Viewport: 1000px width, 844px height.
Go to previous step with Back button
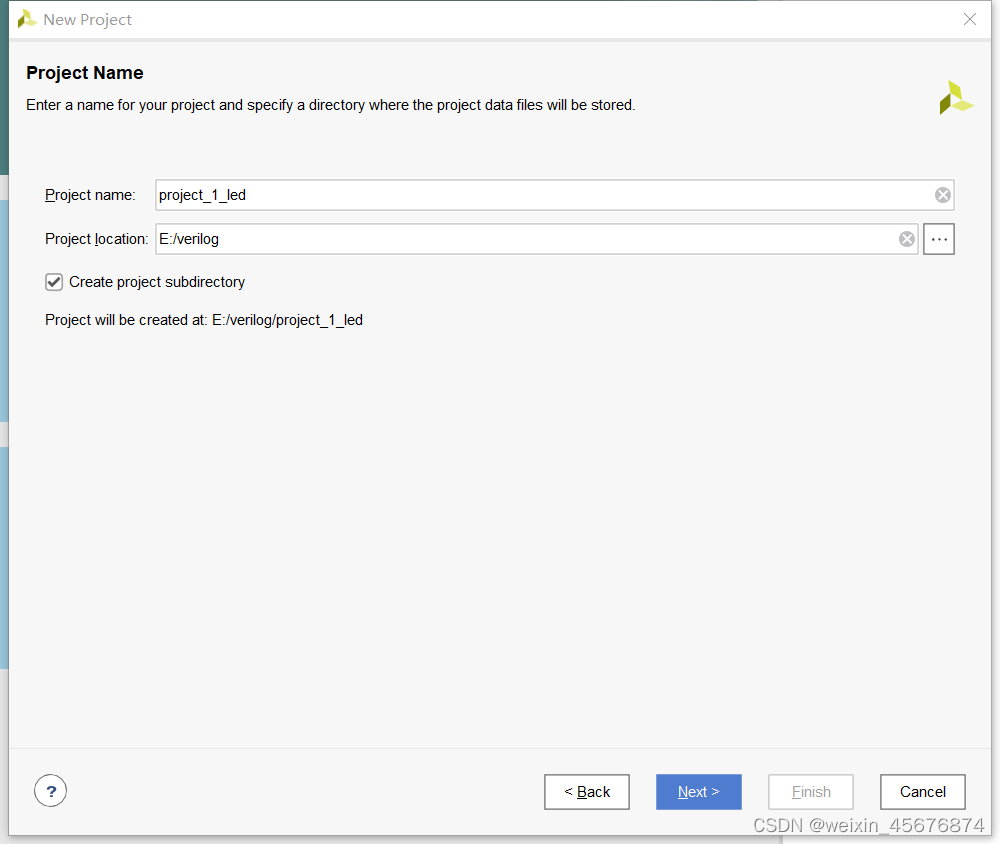click(587, 792)
